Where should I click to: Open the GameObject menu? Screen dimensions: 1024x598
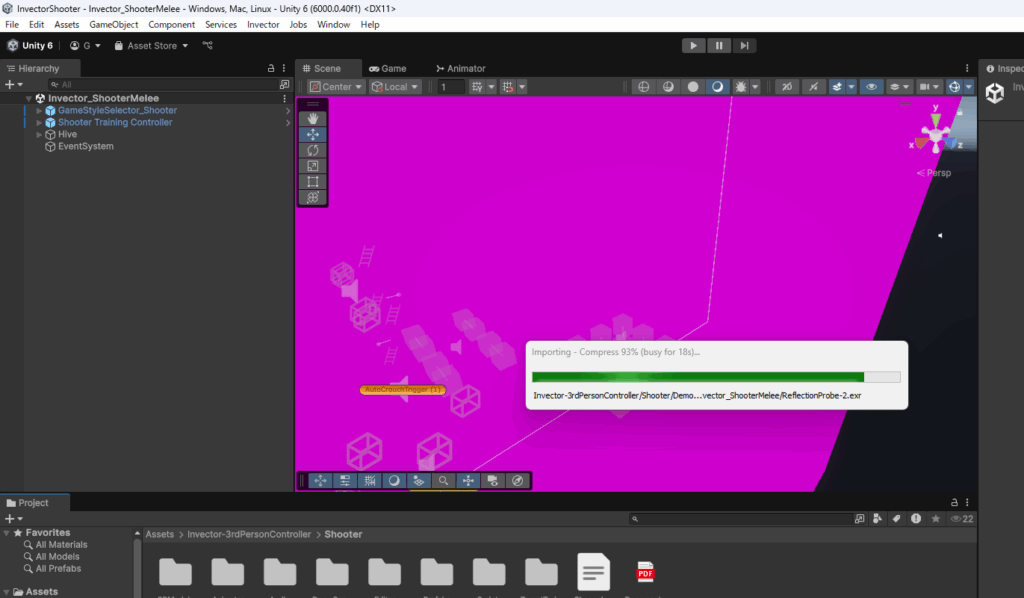(114, 25)
